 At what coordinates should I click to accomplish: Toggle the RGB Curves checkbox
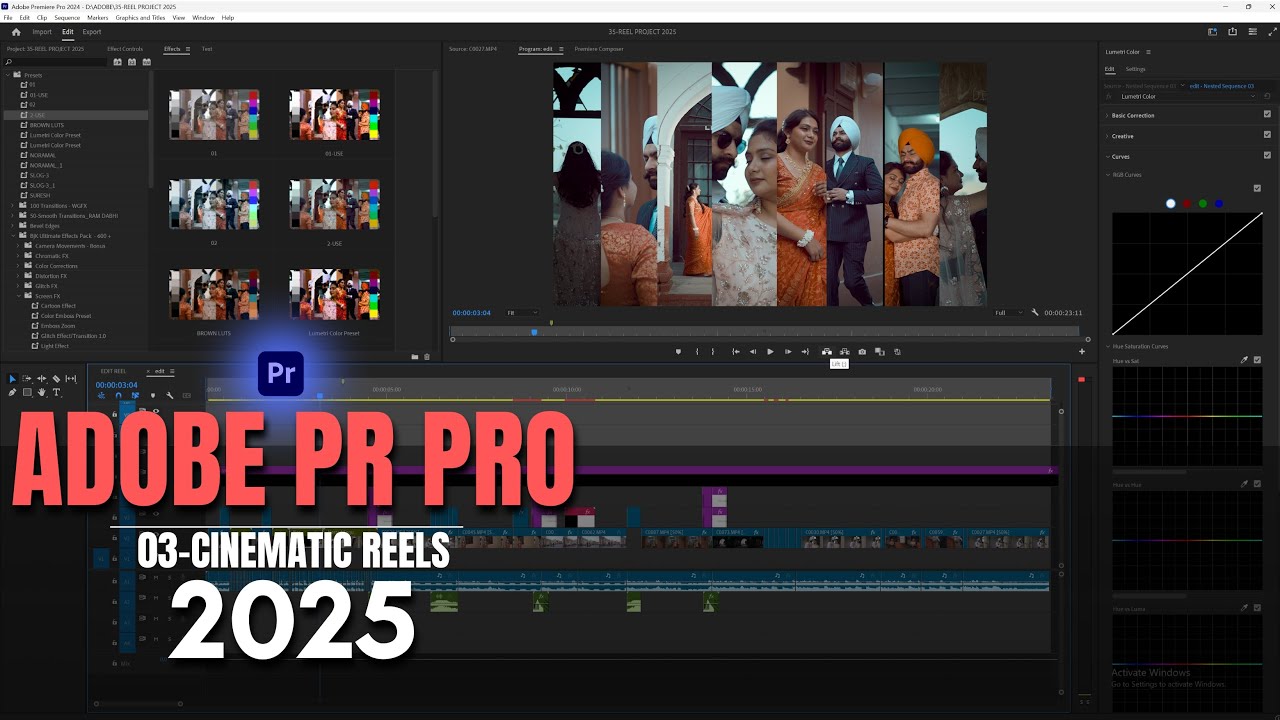pos(1257,188)
